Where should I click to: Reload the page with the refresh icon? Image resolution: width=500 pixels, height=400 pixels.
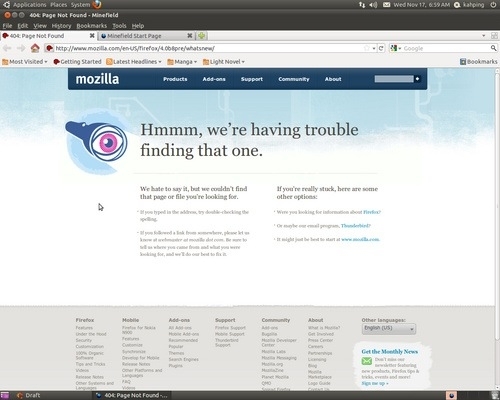click(x=381, y=48)
